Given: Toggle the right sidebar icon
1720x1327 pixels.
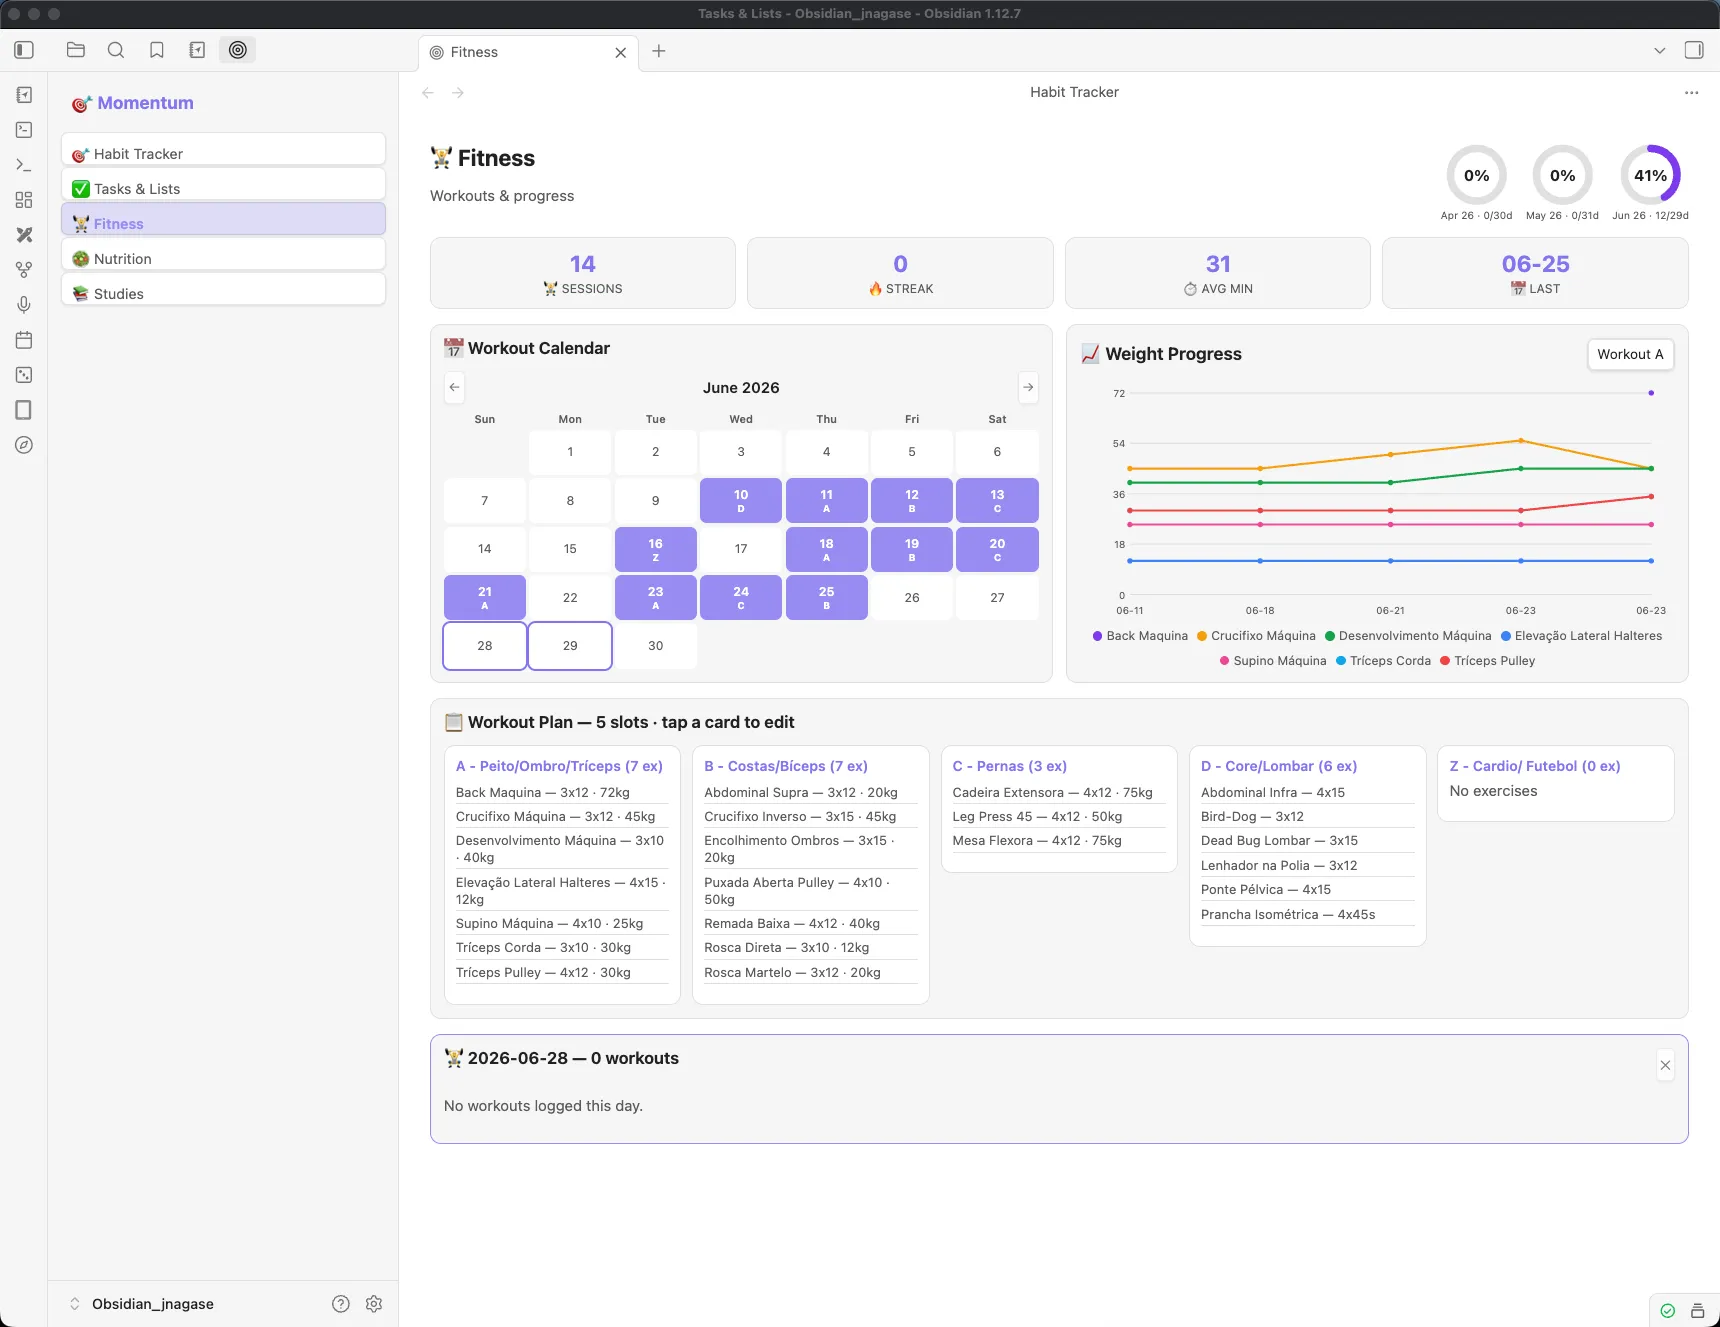Looking at the screenshot, I should click(1694, 50).
